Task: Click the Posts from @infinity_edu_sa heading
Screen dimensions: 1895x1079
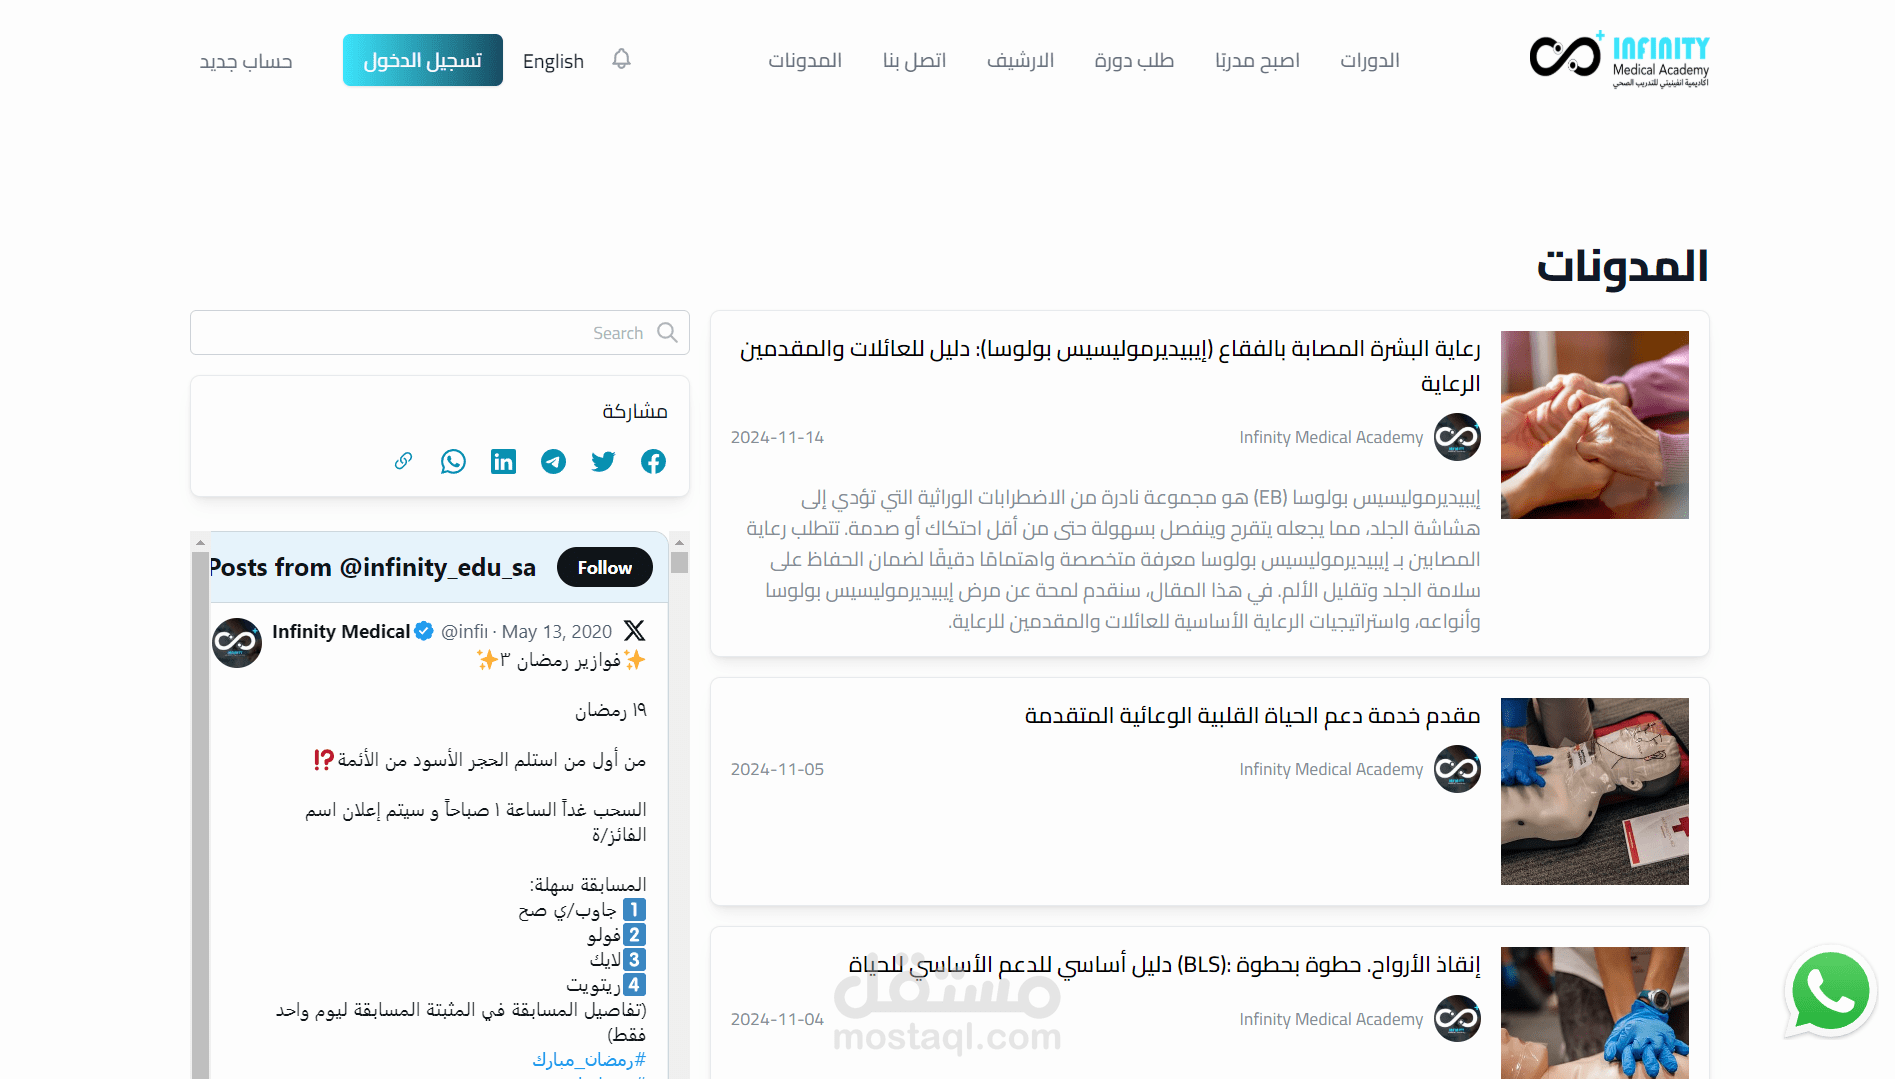Action: click(373, 567)
